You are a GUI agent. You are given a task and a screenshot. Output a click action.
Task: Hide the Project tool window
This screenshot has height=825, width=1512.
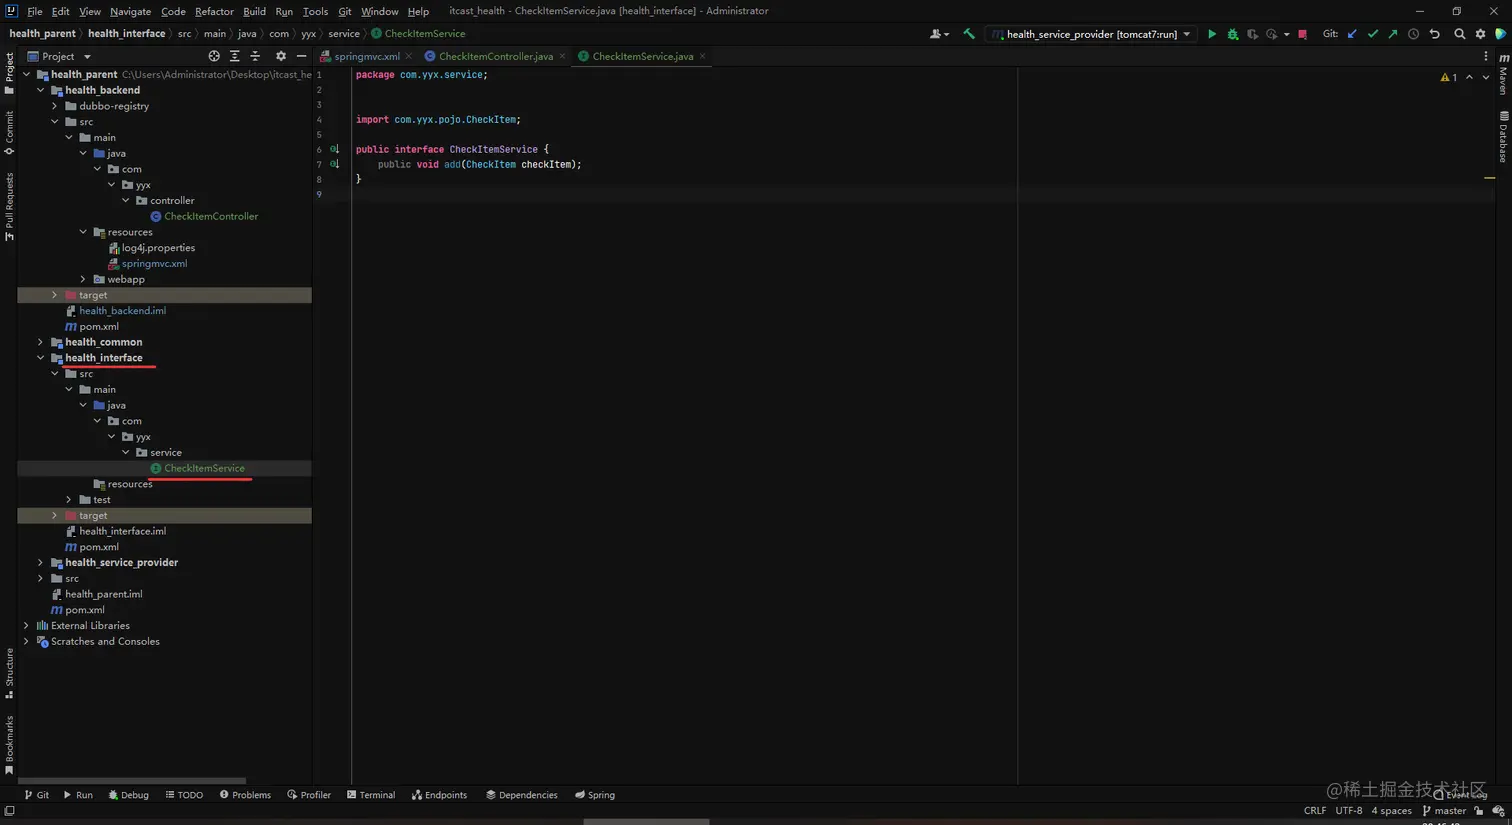pos(301,56)
